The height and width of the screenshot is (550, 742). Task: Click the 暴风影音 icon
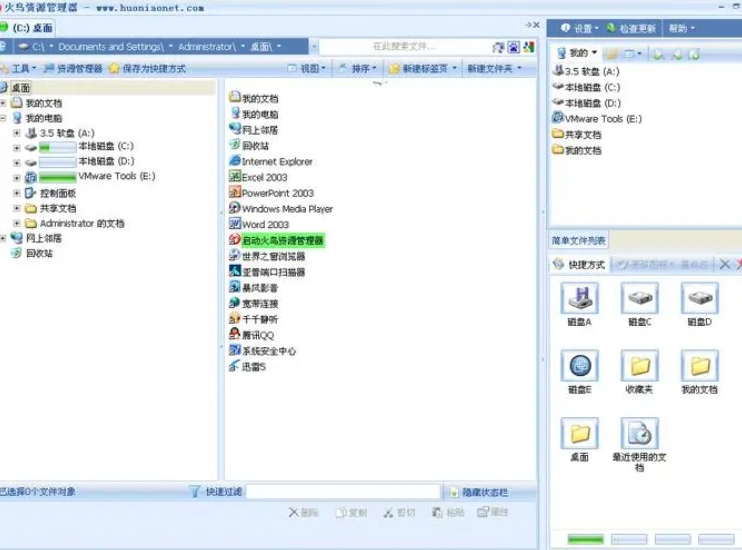pyautogui.click(x=235, y=287)
